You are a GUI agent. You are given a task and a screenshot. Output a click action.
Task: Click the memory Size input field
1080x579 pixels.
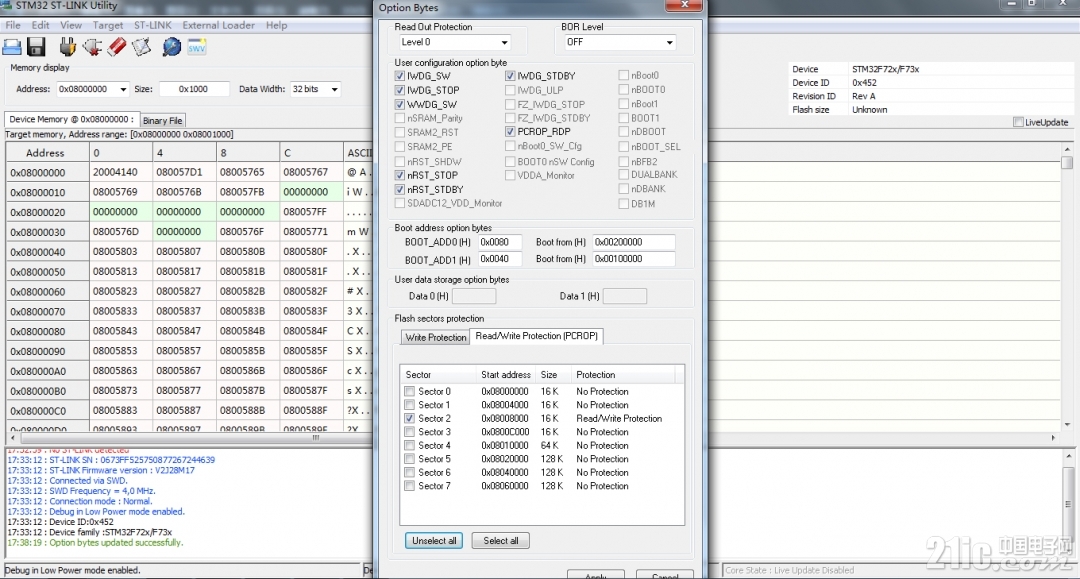click(194, 89)
